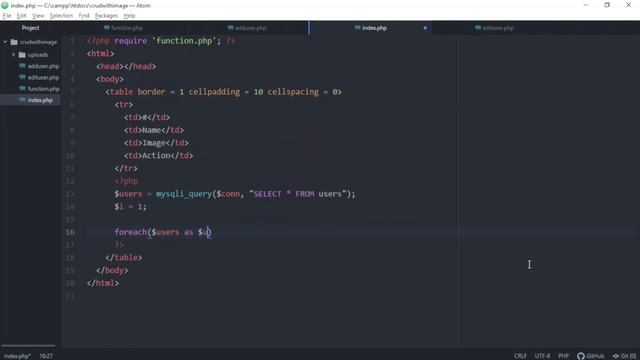Open the Edit menu
Screen dimensions: 640x360
coord(21,16)
